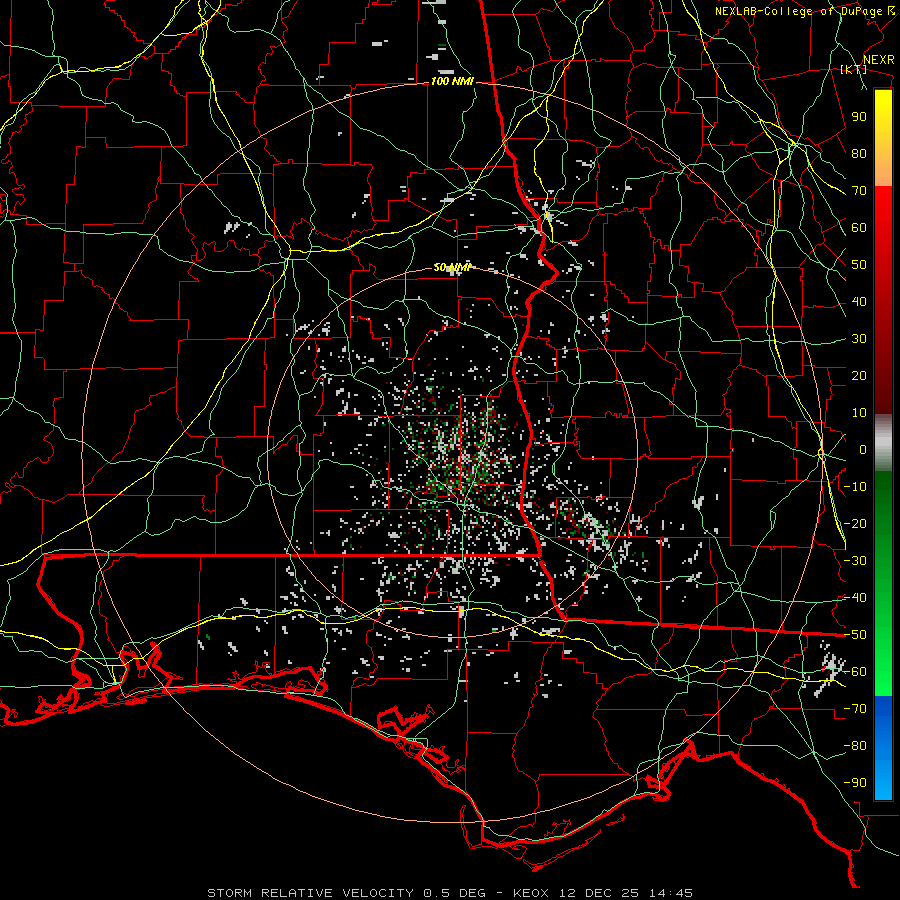The image size is (900, 900).
Task: Click the 80 value on the velocity scale
Action: coord(859,153)
